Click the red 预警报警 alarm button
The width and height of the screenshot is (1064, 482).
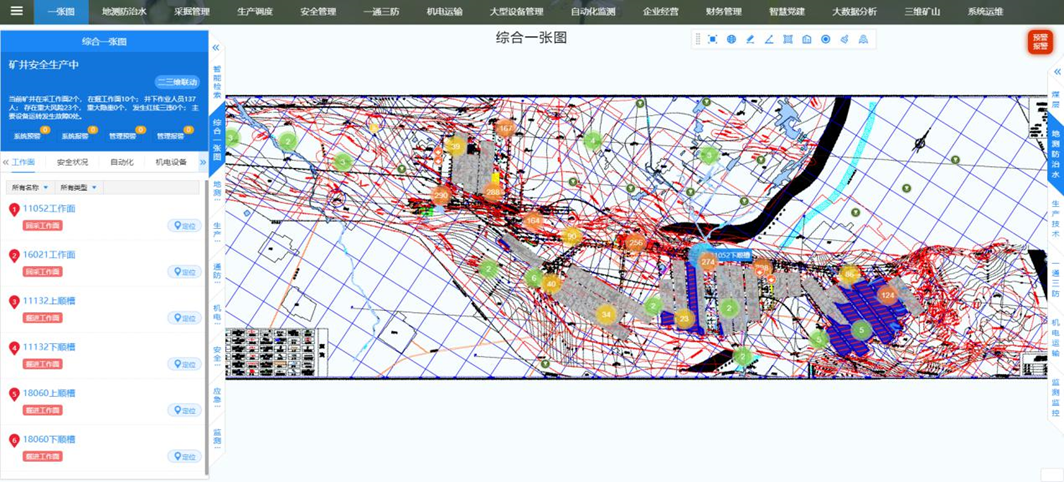(1040, 42)
